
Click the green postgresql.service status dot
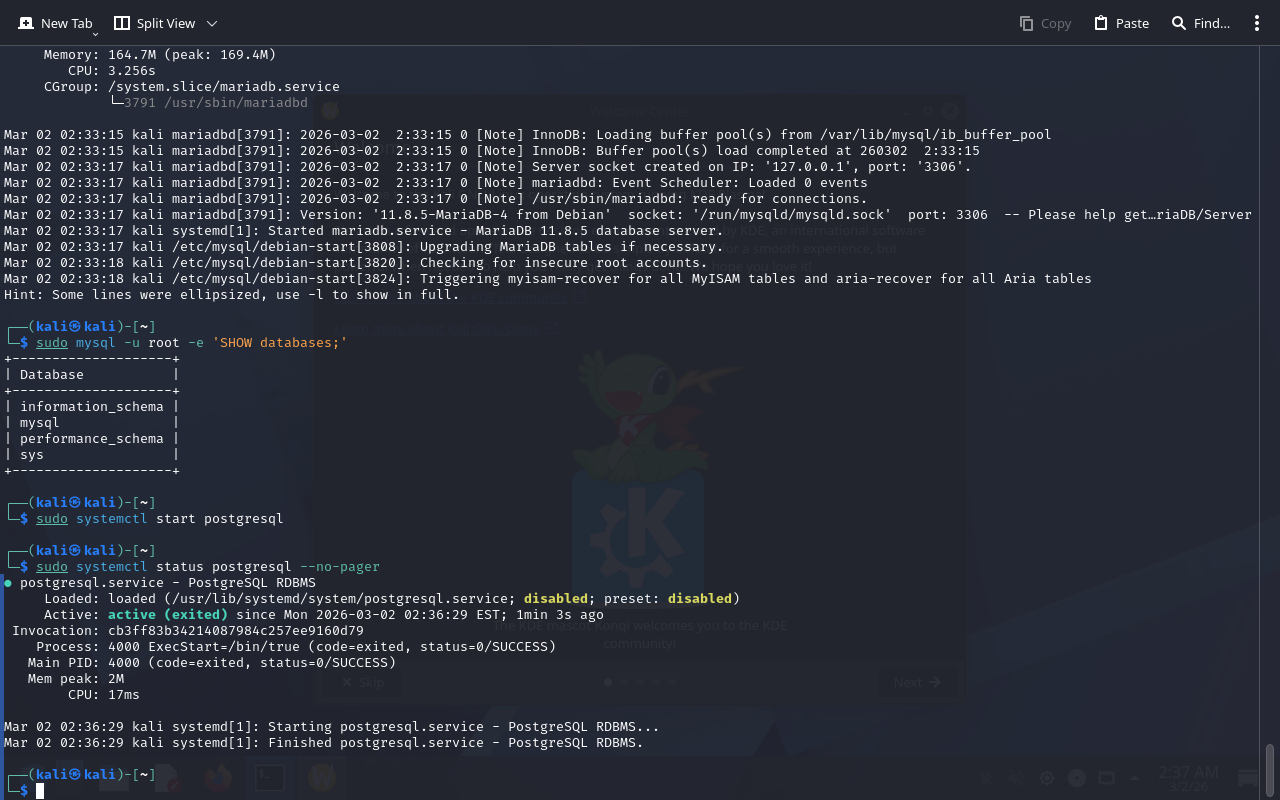click(x=8, y=583)
